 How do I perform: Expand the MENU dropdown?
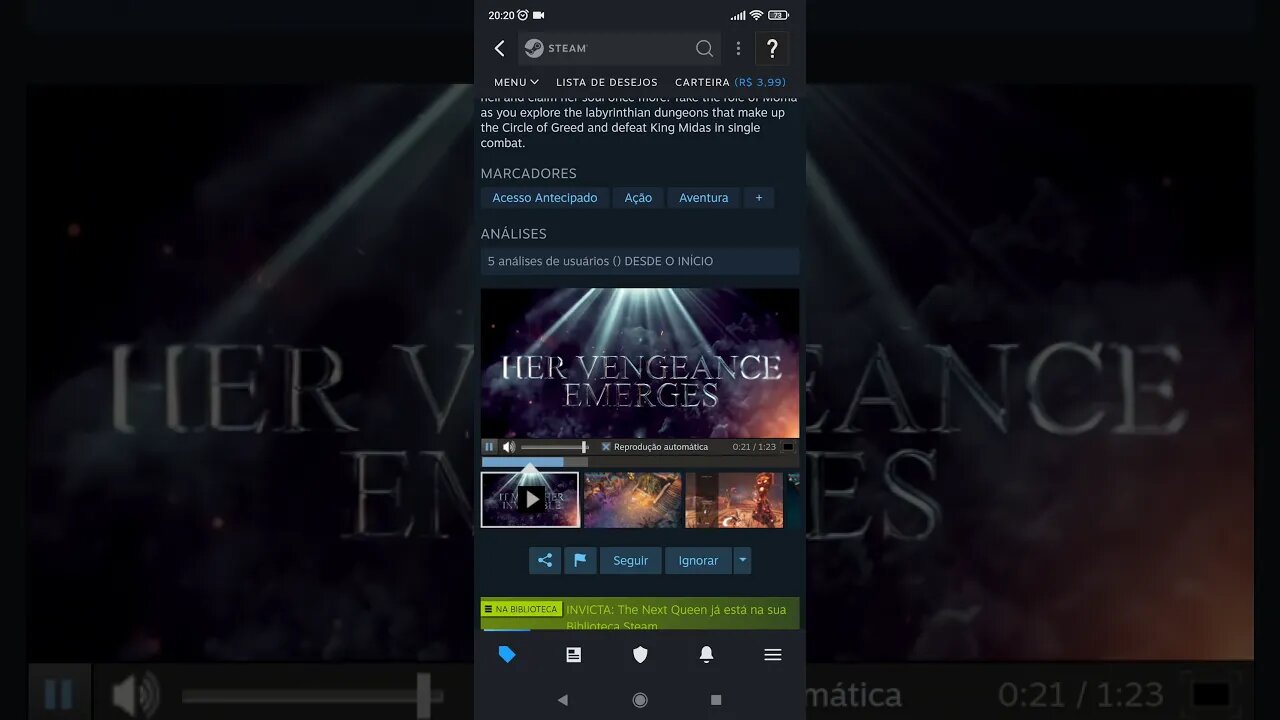coord(516,82)
